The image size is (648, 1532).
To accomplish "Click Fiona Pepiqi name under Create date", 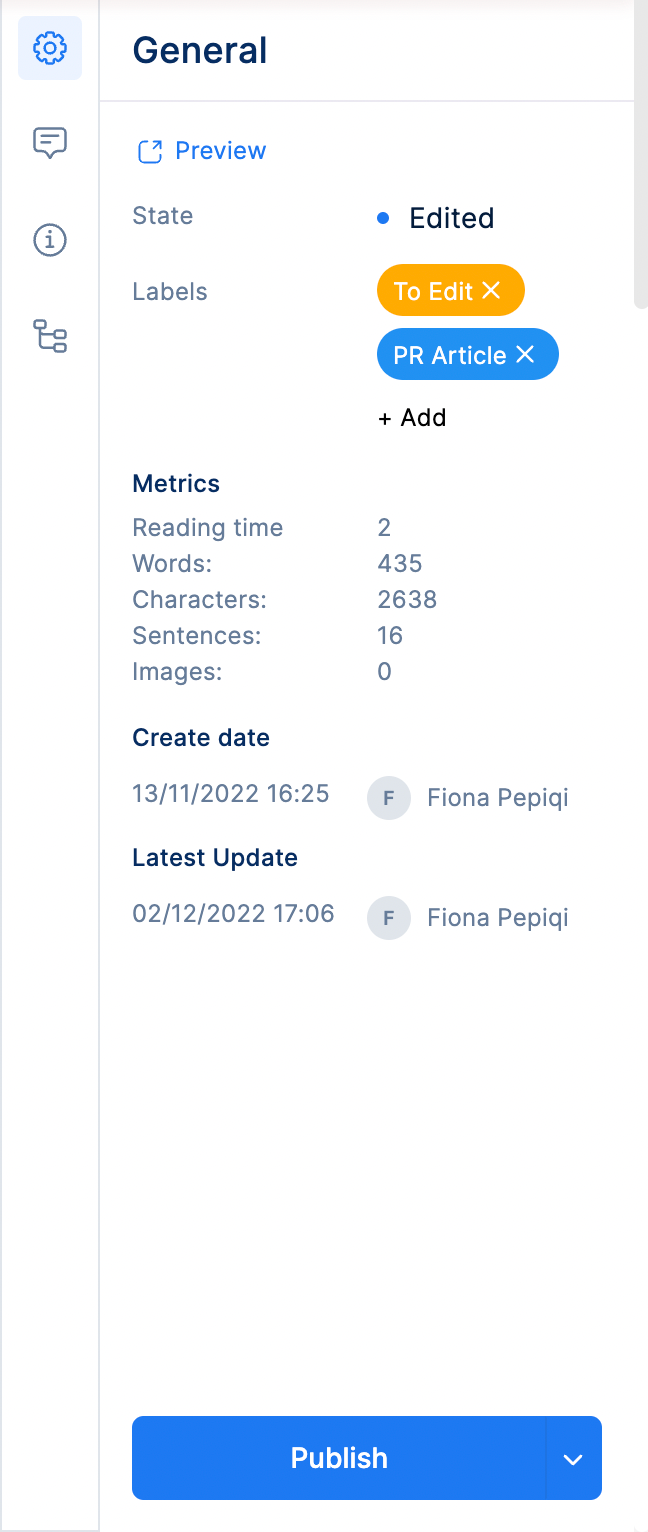I will [x=497, y=798].
